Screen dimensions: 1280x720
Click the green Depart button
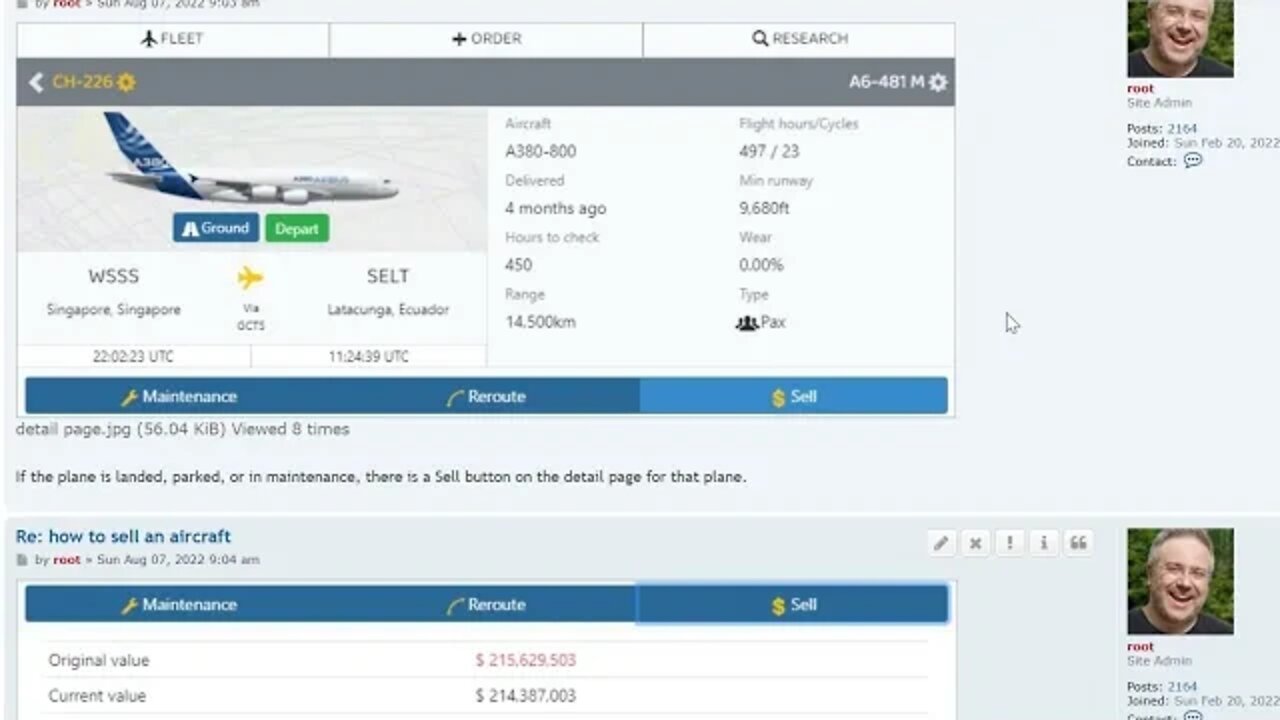coord(296,228)
